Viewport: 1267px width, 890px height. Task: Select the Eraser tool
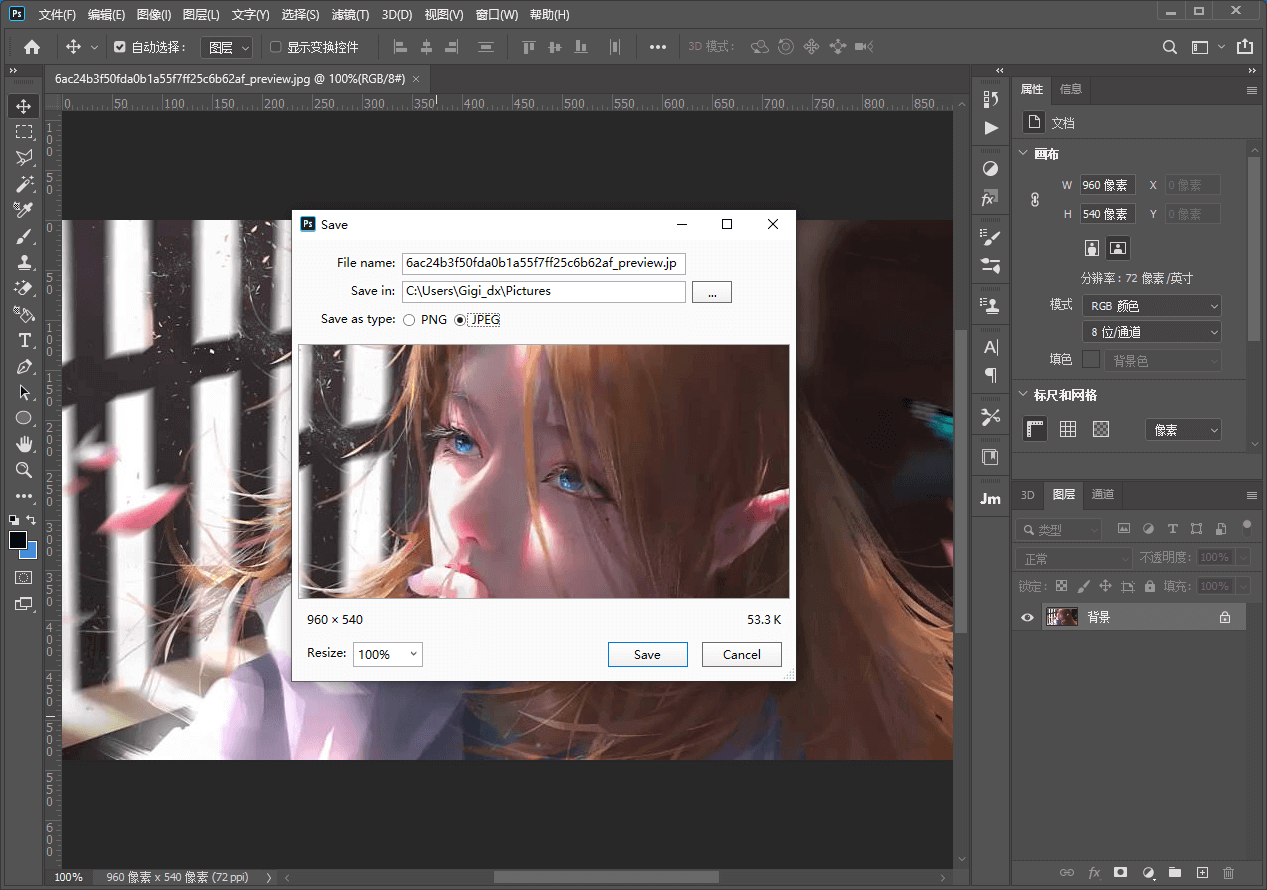click(24, 288)
